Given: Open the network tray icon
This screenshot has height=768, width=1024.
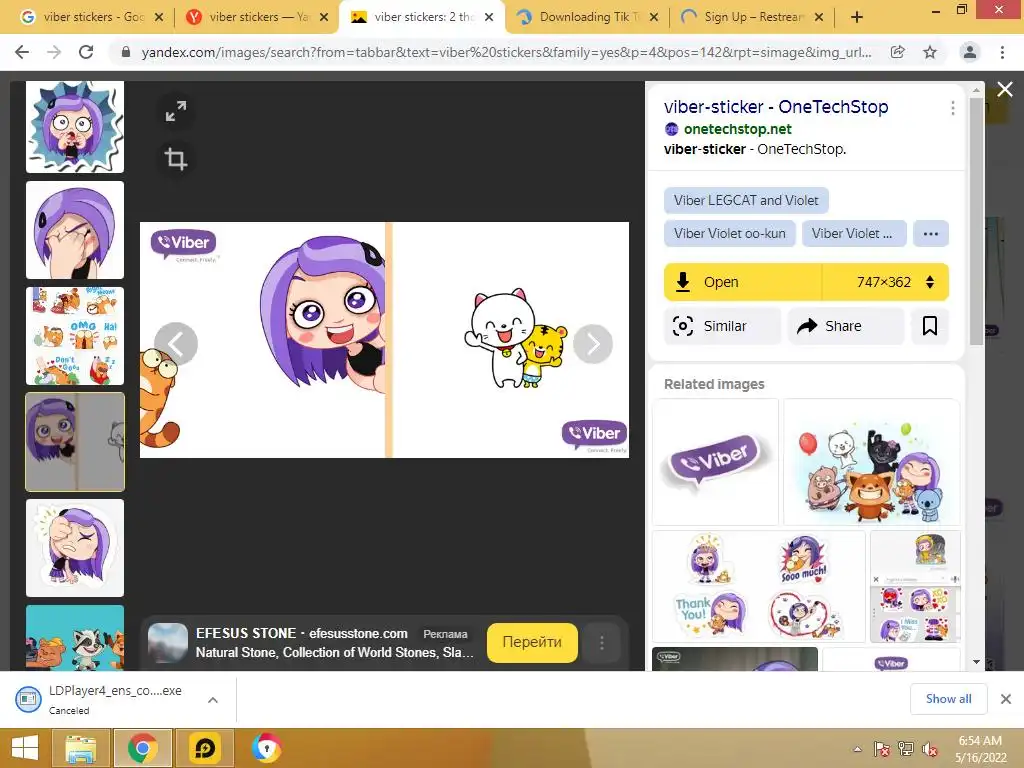Looking at the screenshot, I should tap(906, 749).
